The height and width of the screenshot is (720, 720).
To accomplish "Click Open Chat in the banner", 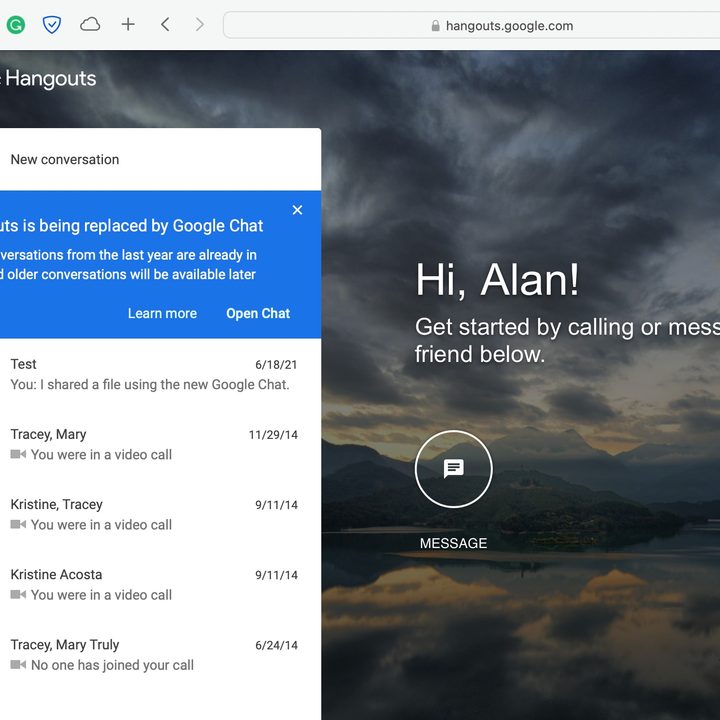I will 258,313.
